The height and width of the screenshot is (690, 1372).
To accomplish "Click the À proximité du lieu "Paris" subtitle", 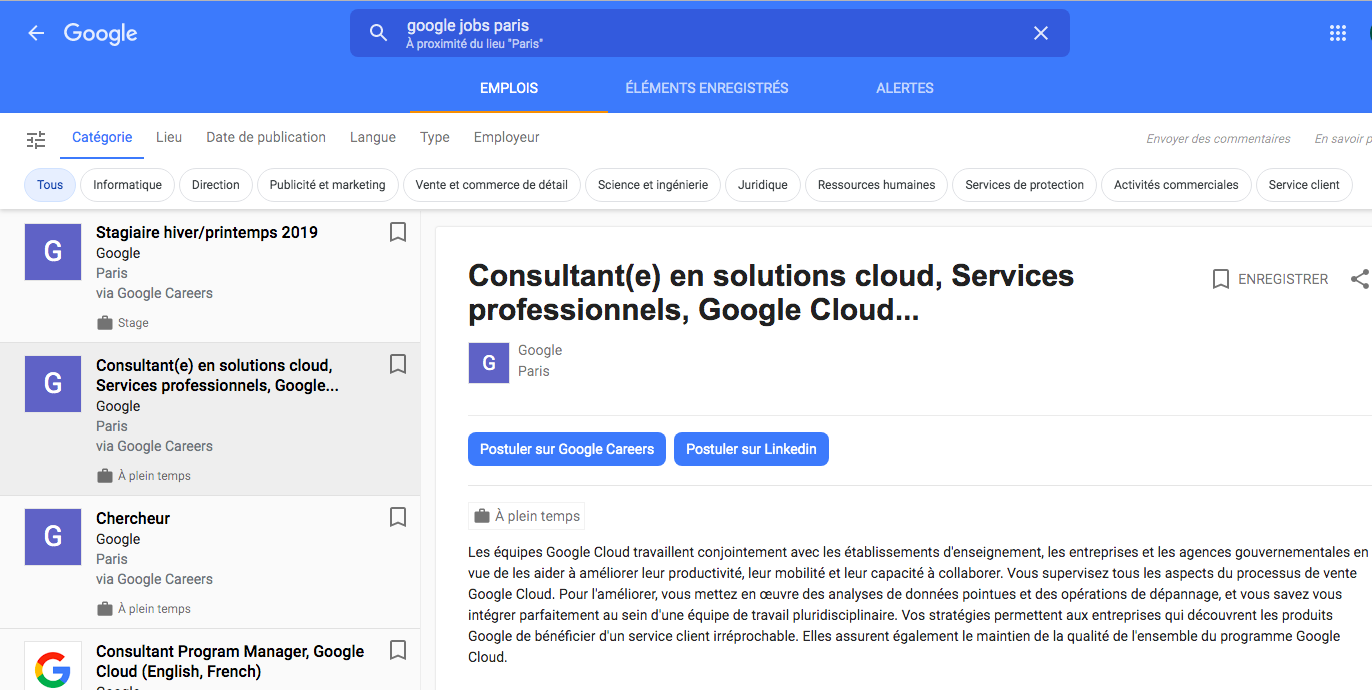I will coord(475,44).
